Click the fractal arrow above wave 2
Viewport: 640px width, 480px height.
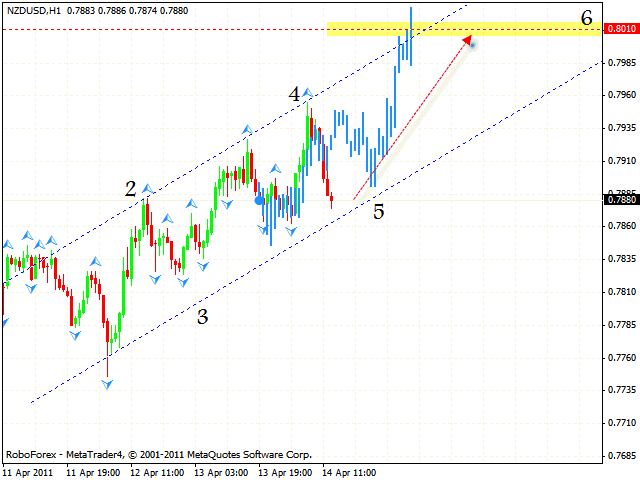coord(147,188)
